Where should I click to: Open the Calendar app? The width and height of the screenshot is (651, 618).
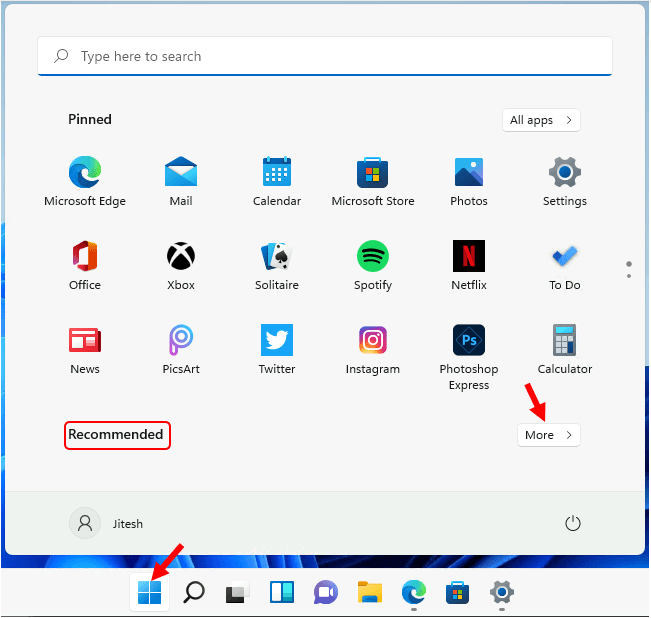[277, 181]
